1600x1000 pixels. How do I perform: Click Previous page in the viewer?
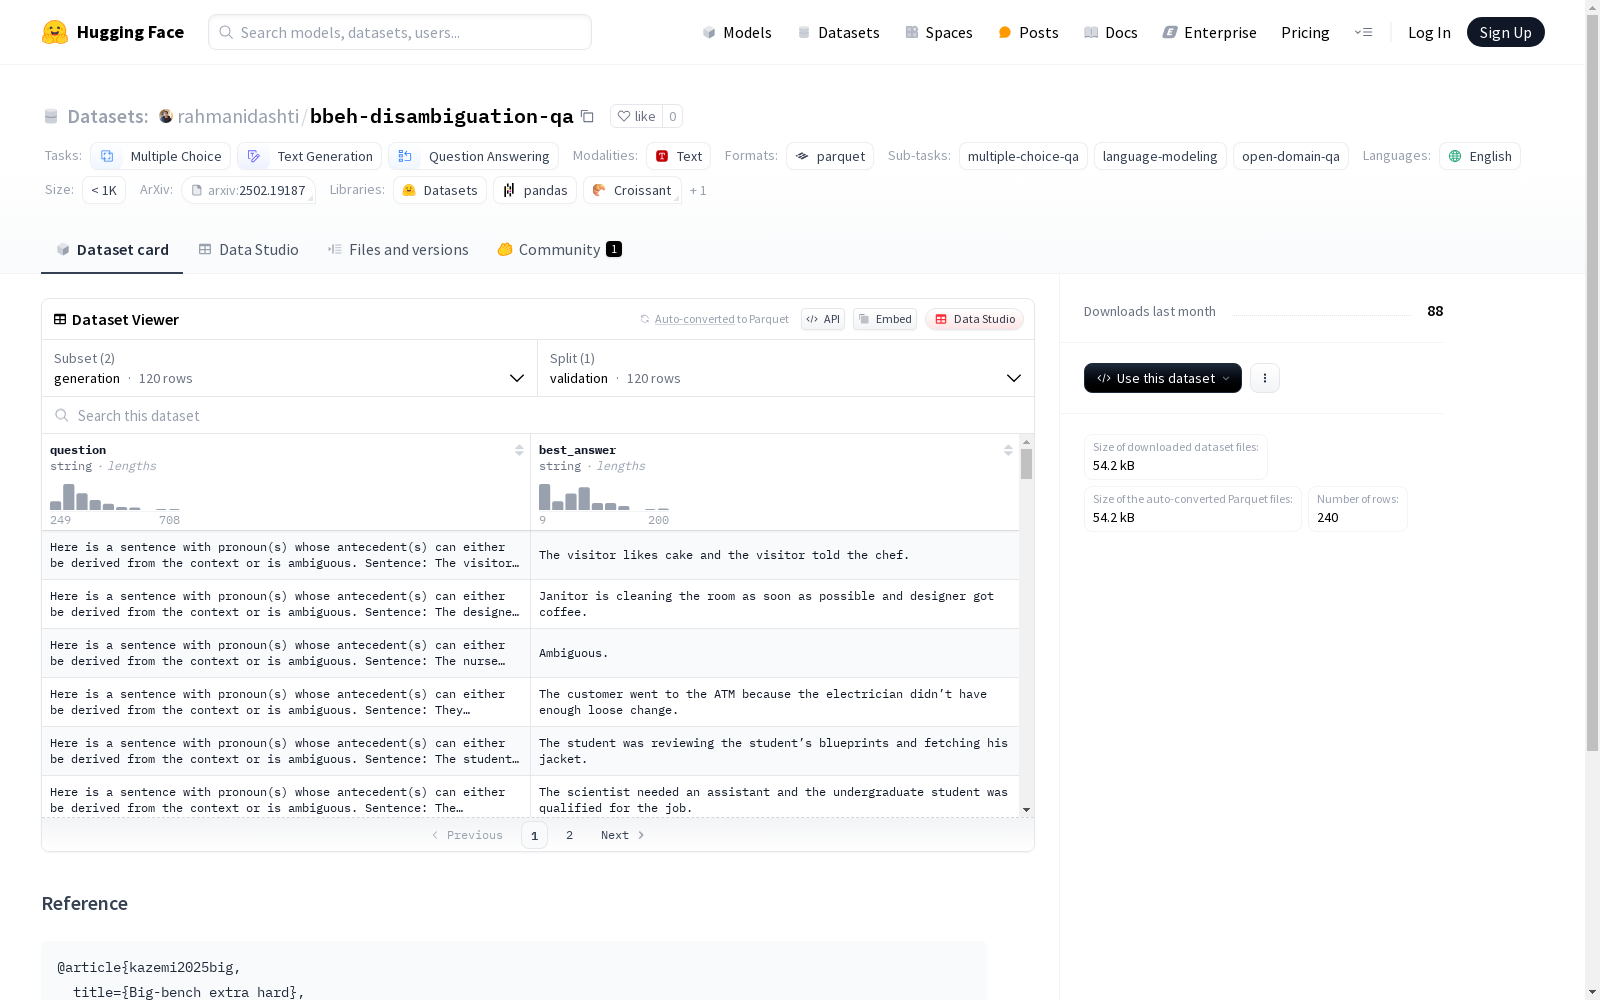(467, 835)
